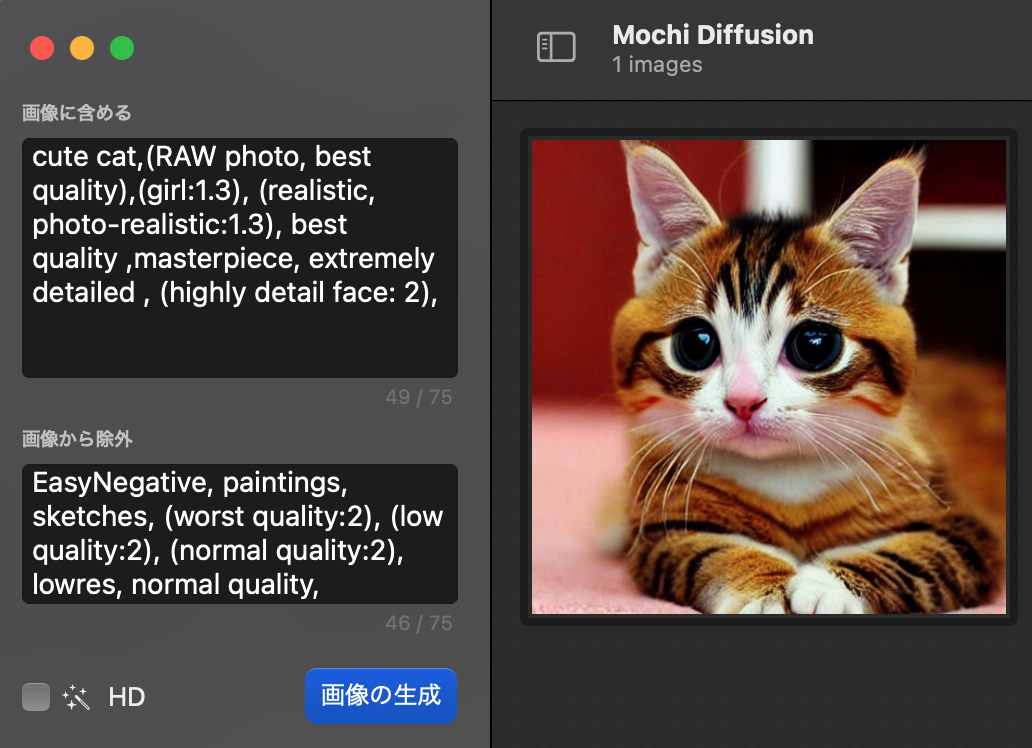Toggle the sidebar panel icon

click(556, 47)
